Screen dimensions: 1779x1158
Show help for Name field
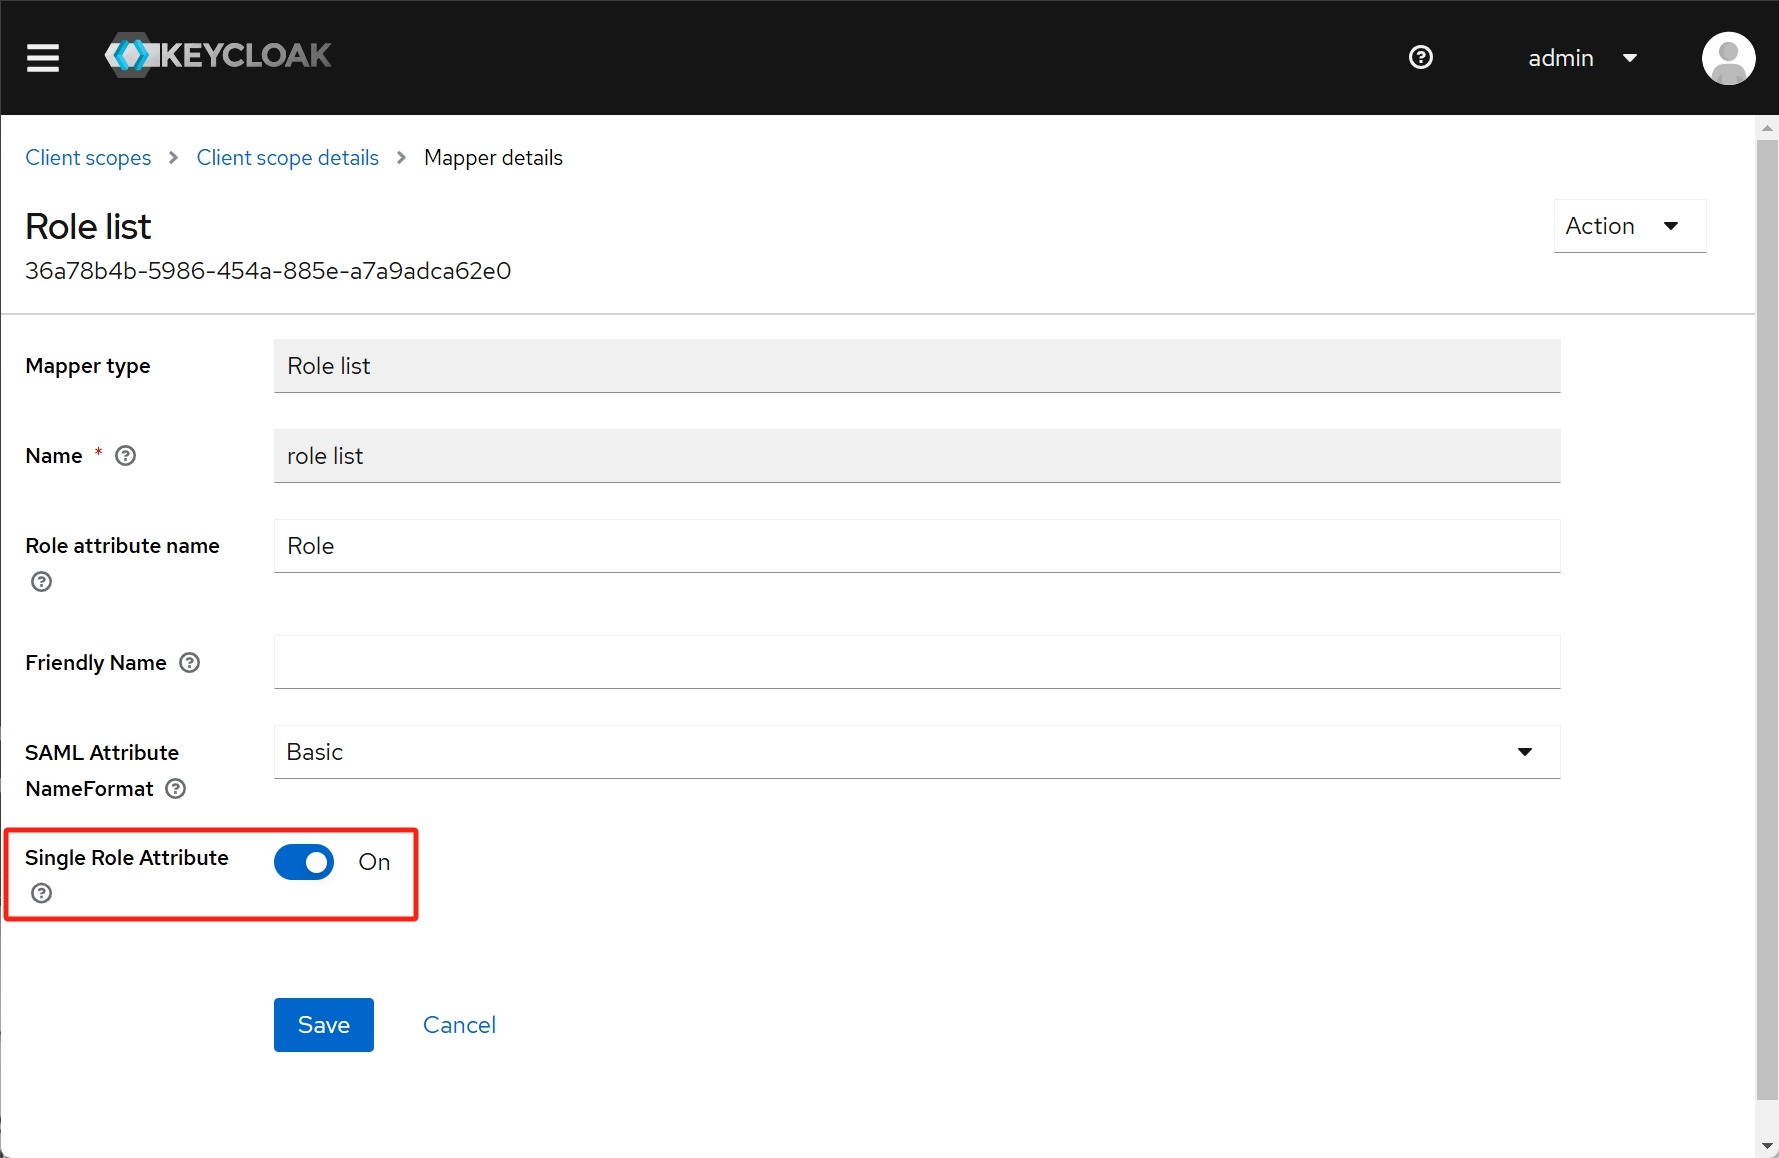[x=125, y=456]
